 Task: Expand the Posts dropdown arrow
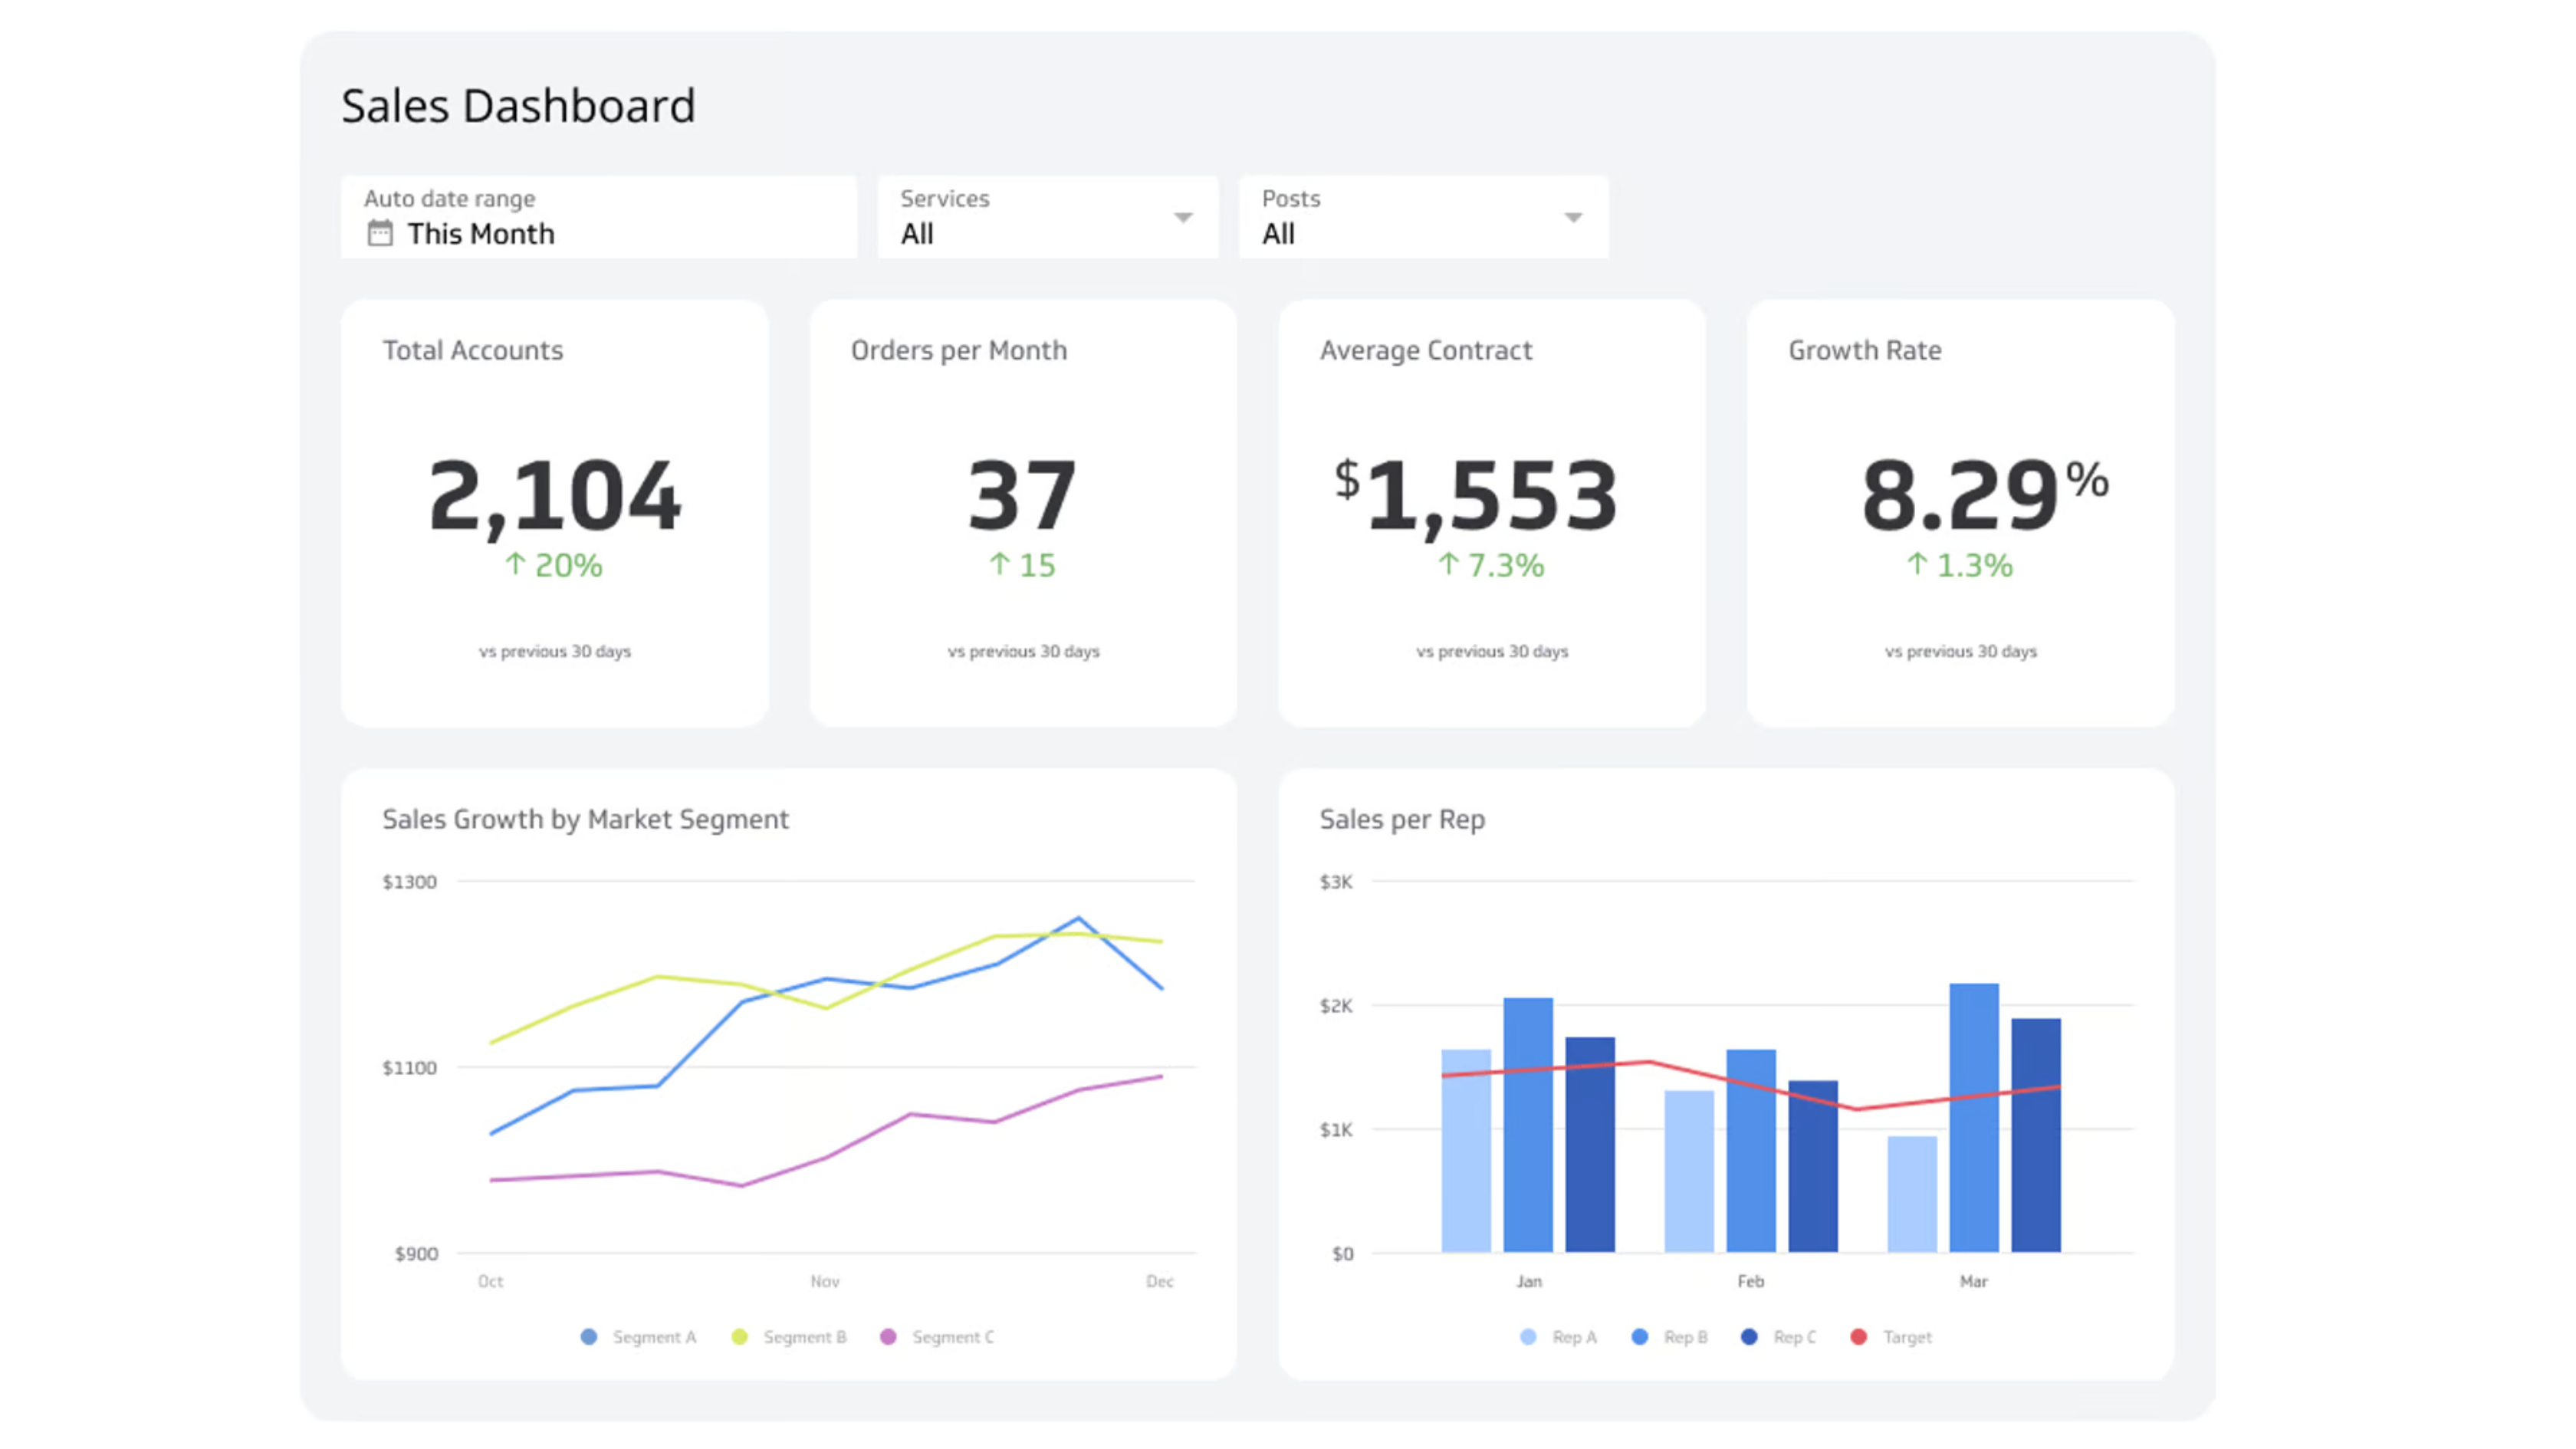point(1573,217)
